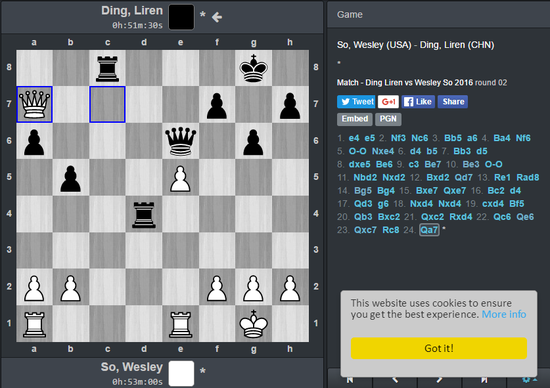Click black color swatch beside Ding, Liren
This screenshot has height=388, width=550.
pos(181,17)
